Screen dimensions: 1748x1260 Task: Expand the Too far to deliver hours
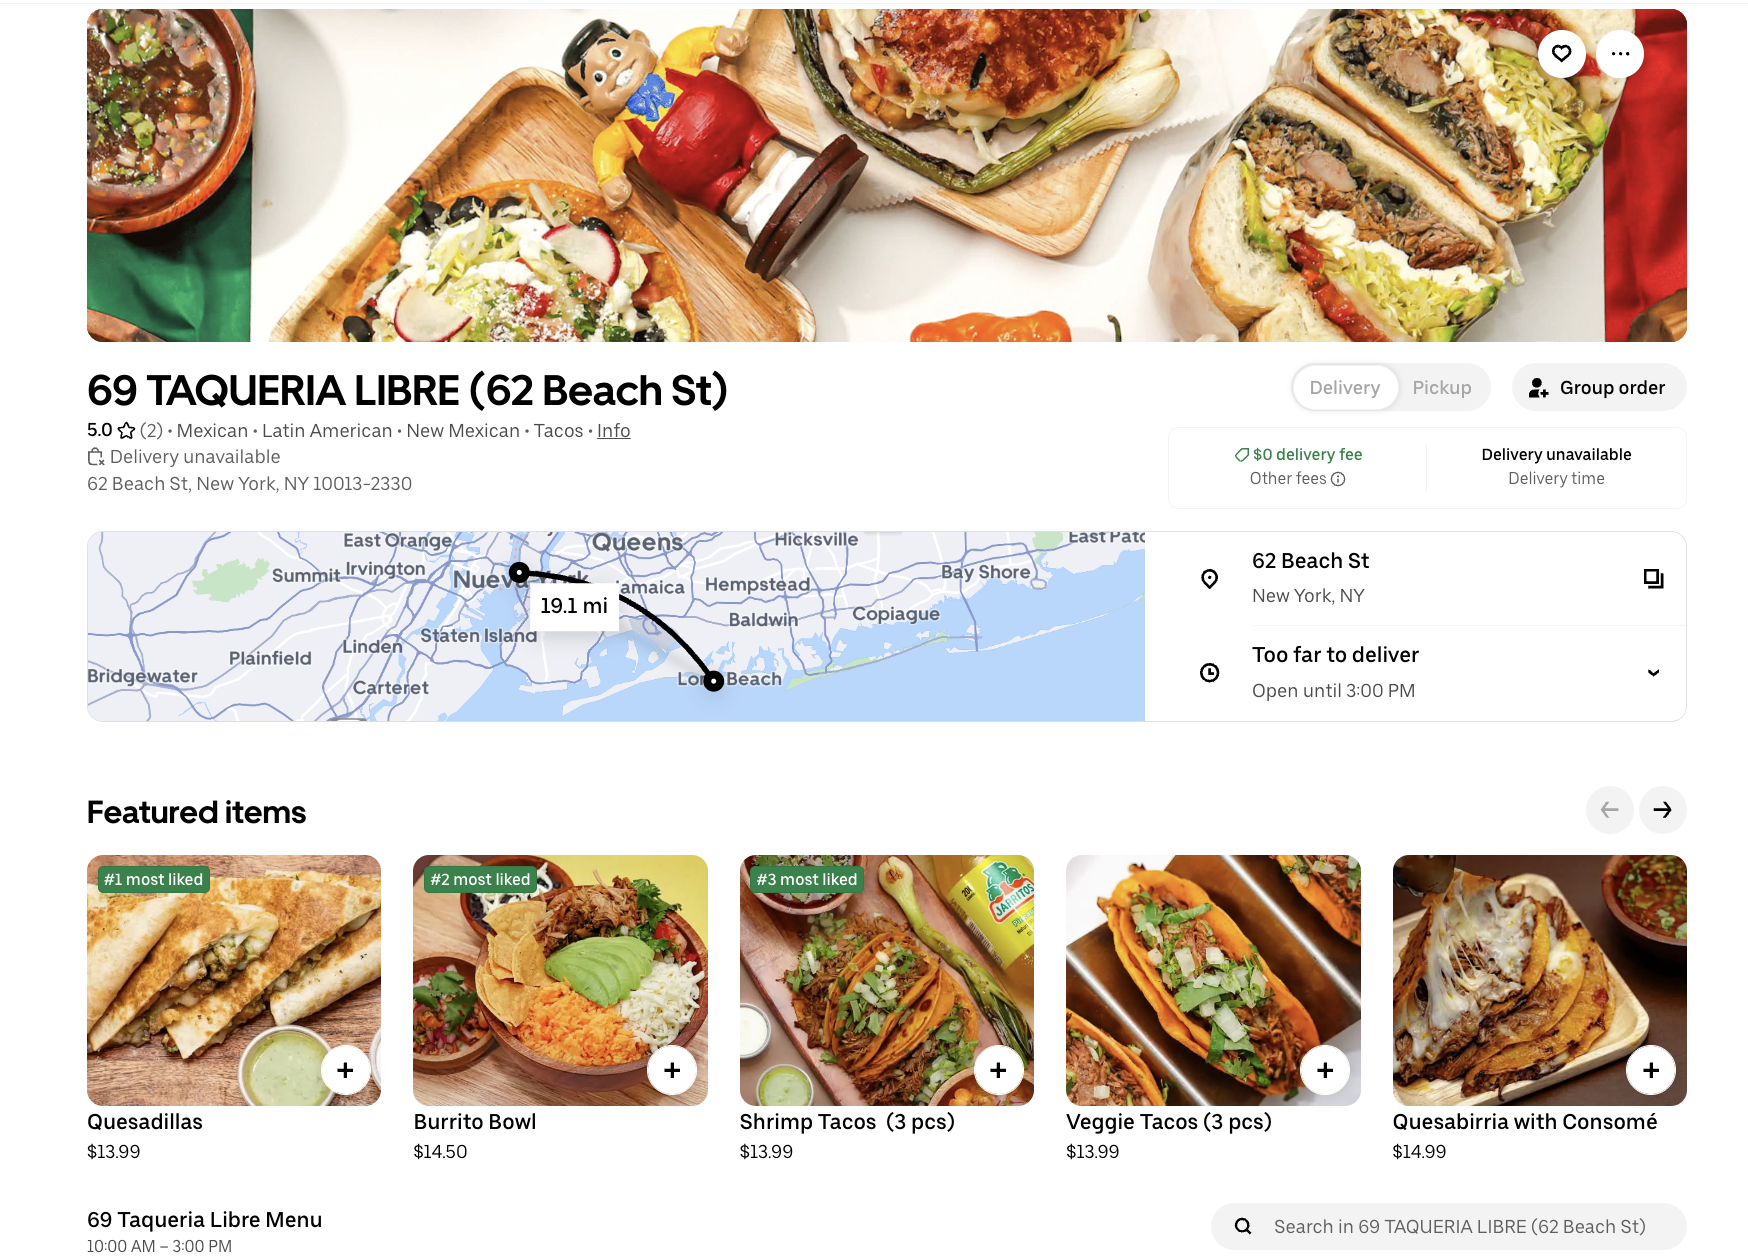(1653, 673)
